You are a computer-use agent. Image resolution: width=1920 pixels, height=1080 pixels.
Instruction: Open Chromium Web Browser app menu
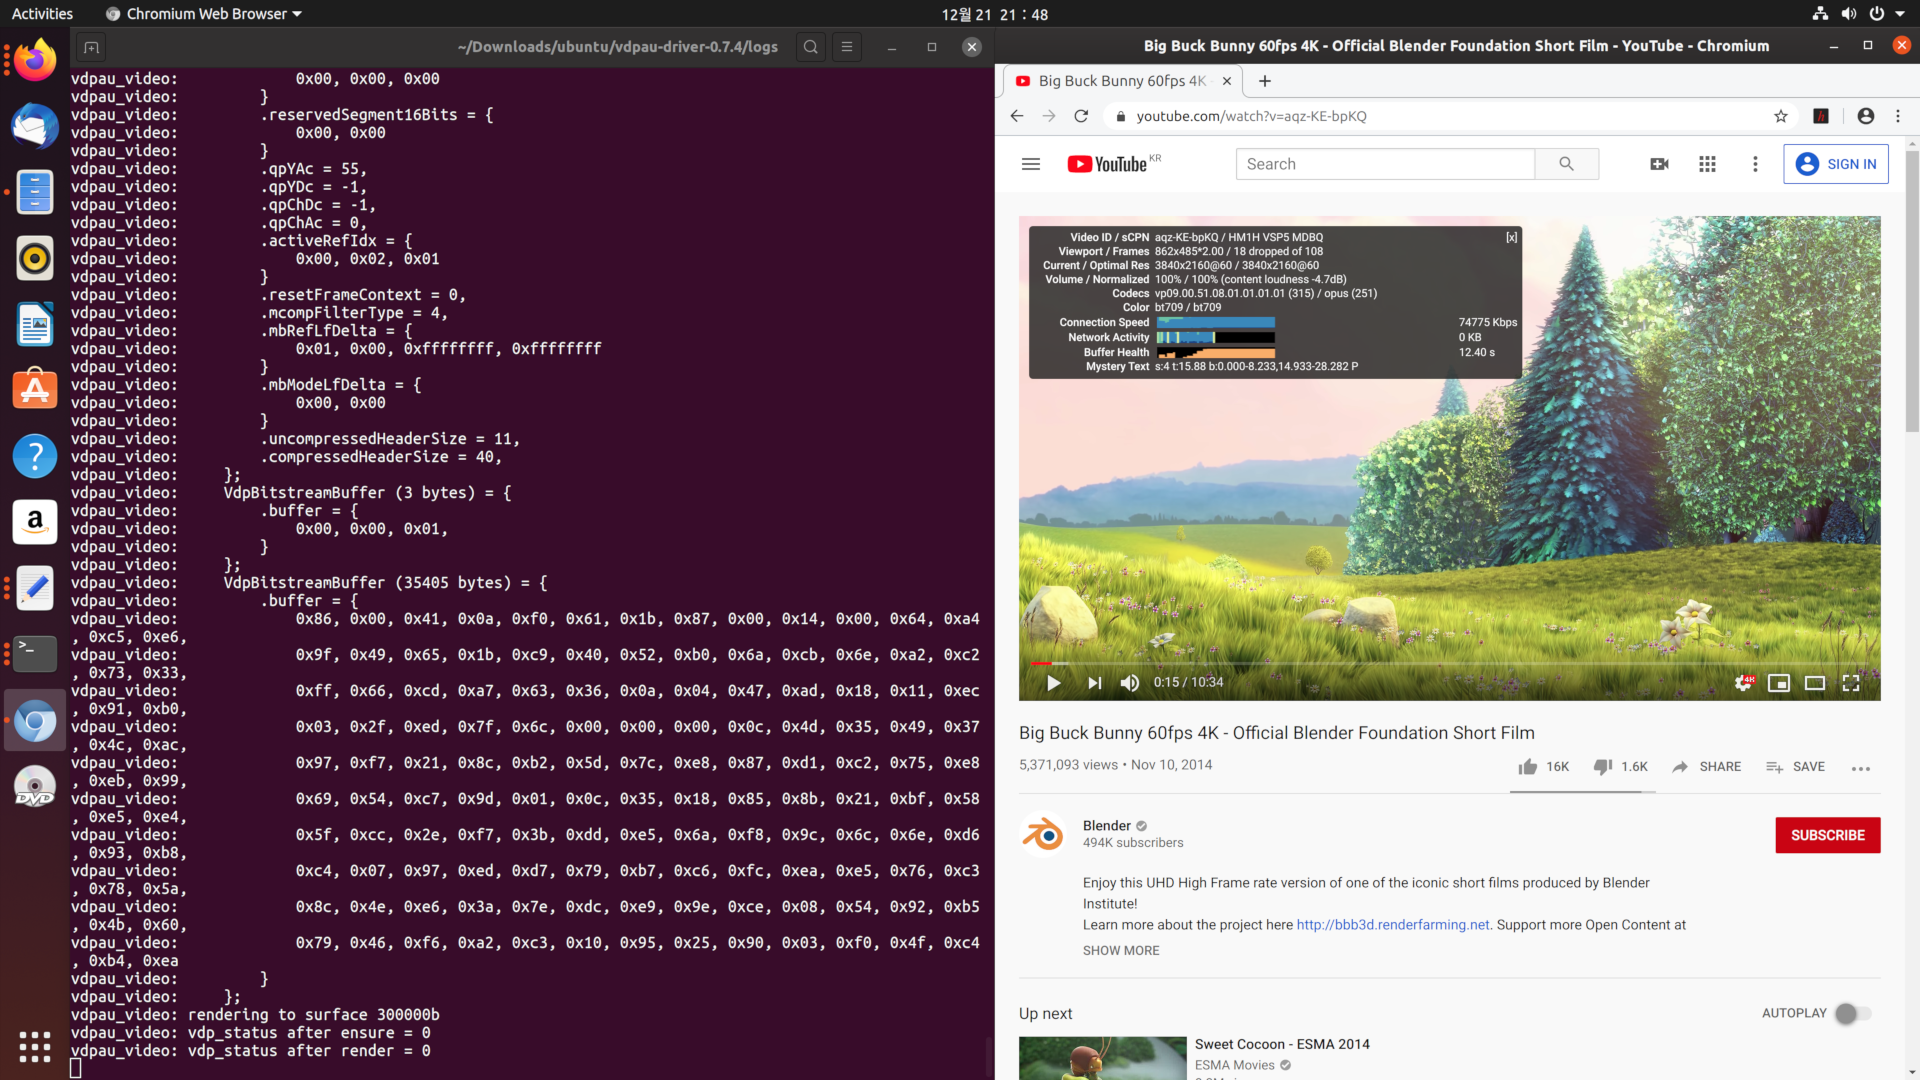click(203, 14)
